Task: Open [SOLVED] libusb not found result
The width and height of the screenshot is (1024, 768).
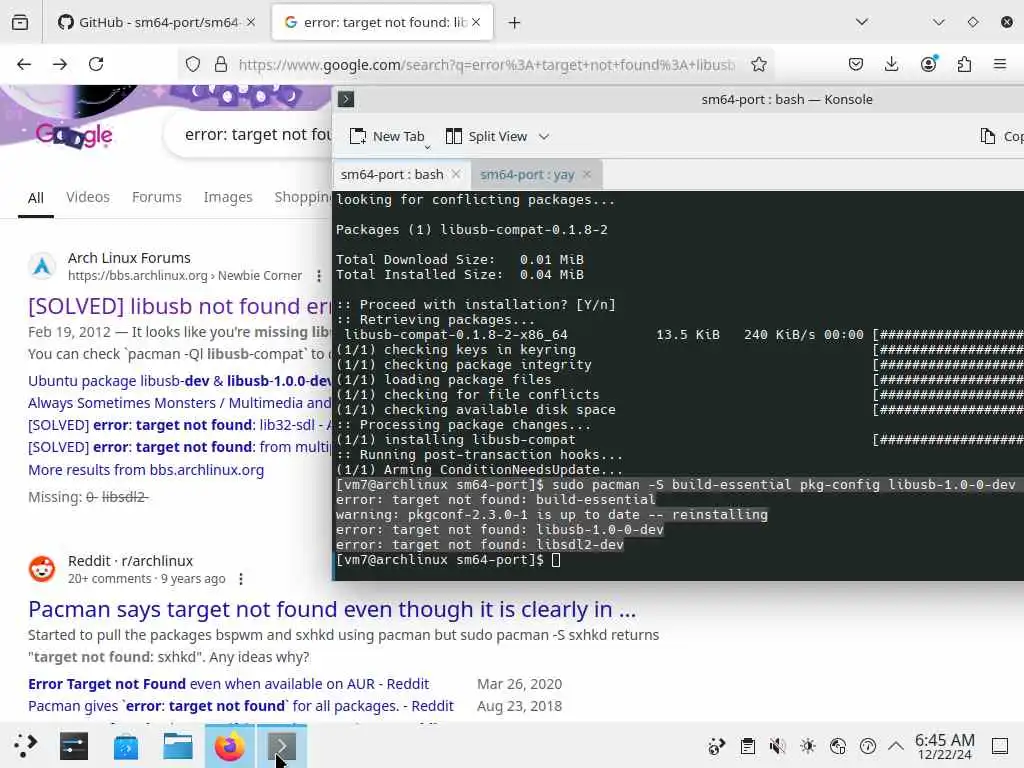Action: pos(180,306)
